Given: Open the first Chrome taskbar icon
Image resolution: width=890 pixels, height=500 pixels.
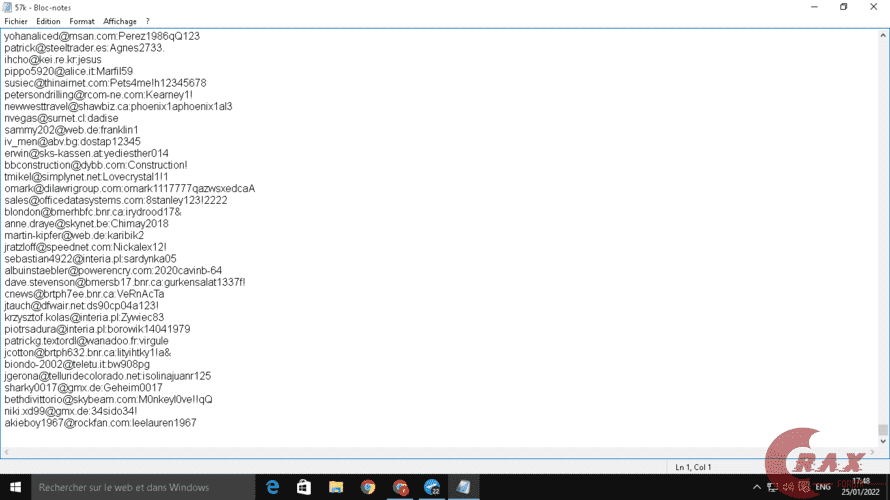Looking at the screenshot, I should click(x=368, y=487).
